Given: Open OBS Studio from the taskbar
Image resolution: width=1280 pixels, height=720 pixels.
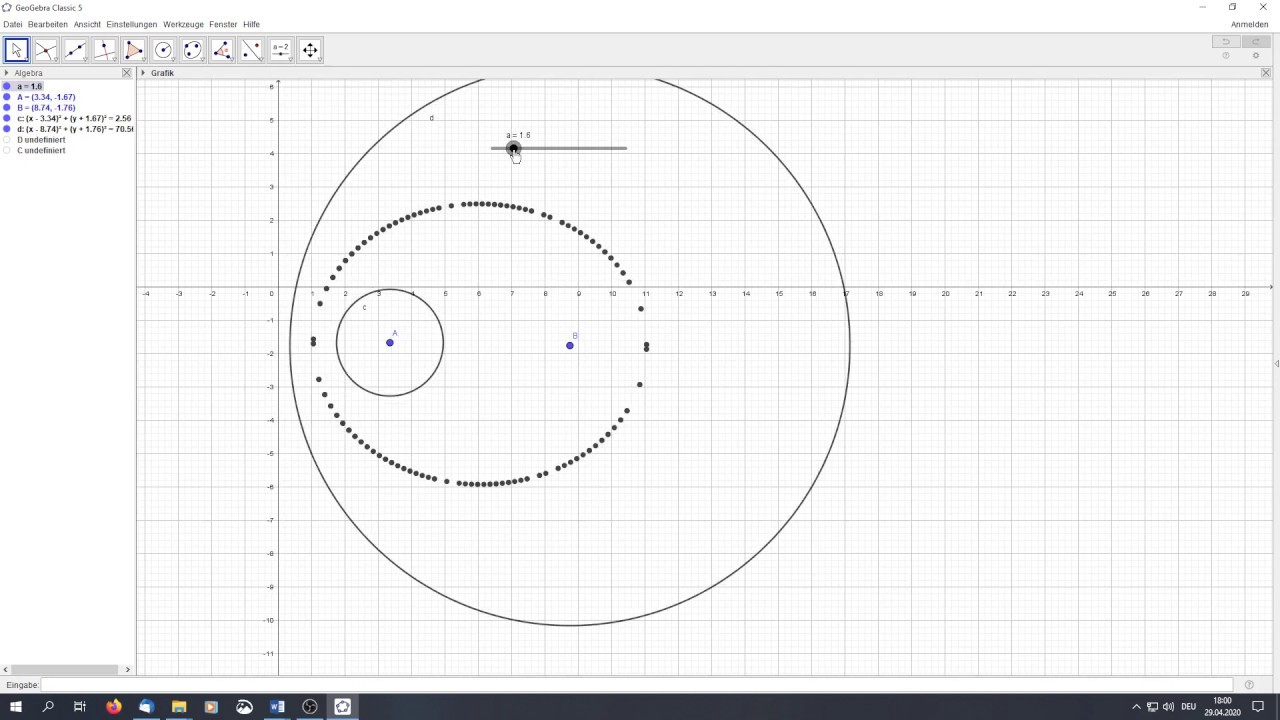Looking at the screenshot, I should pos(310,707).
